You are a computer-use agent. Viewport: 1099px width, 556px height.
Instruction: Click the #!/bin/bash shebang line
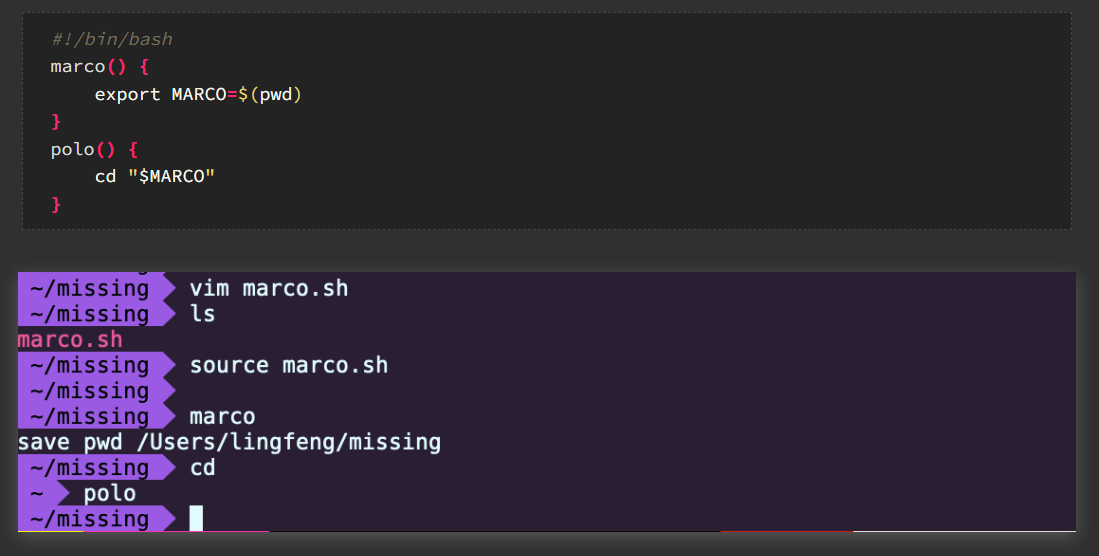coord(112,40)
